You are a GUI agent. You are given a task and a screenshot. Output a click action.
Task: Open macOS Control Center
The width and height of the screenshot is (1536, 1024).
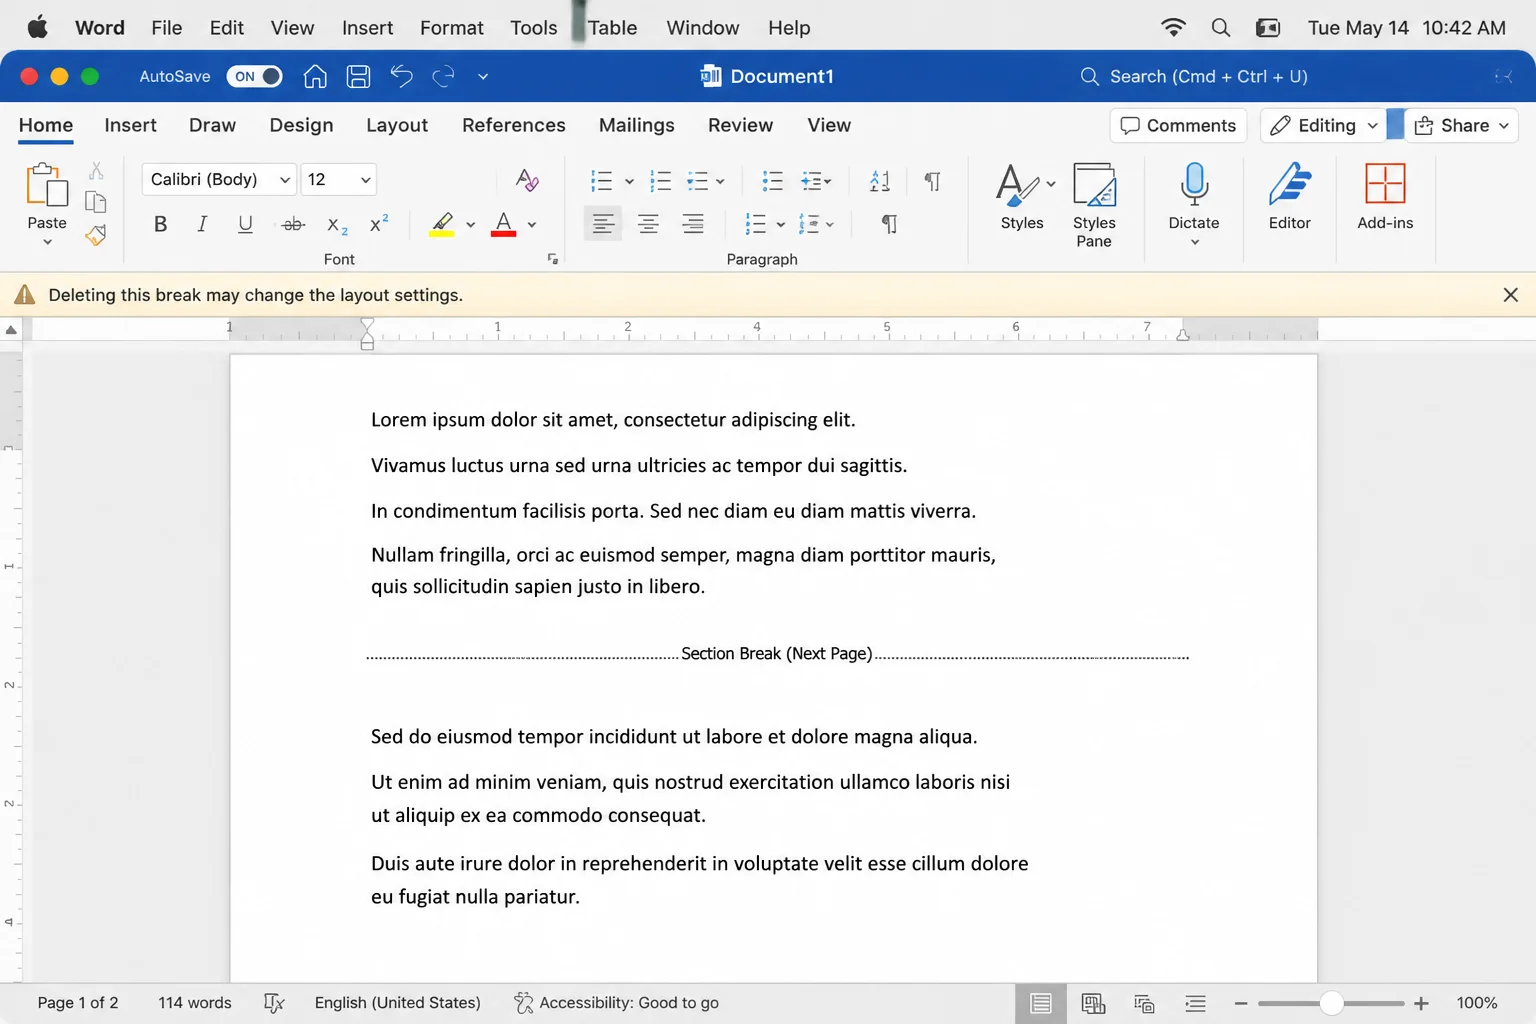click(1268, 28)
